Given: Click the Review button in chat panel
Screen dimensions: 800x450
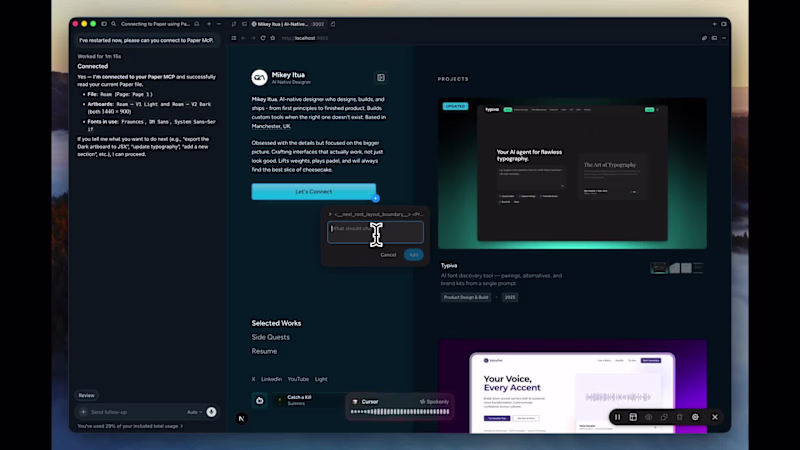Looking at the screenshot, I should click(x=86, y=395).
